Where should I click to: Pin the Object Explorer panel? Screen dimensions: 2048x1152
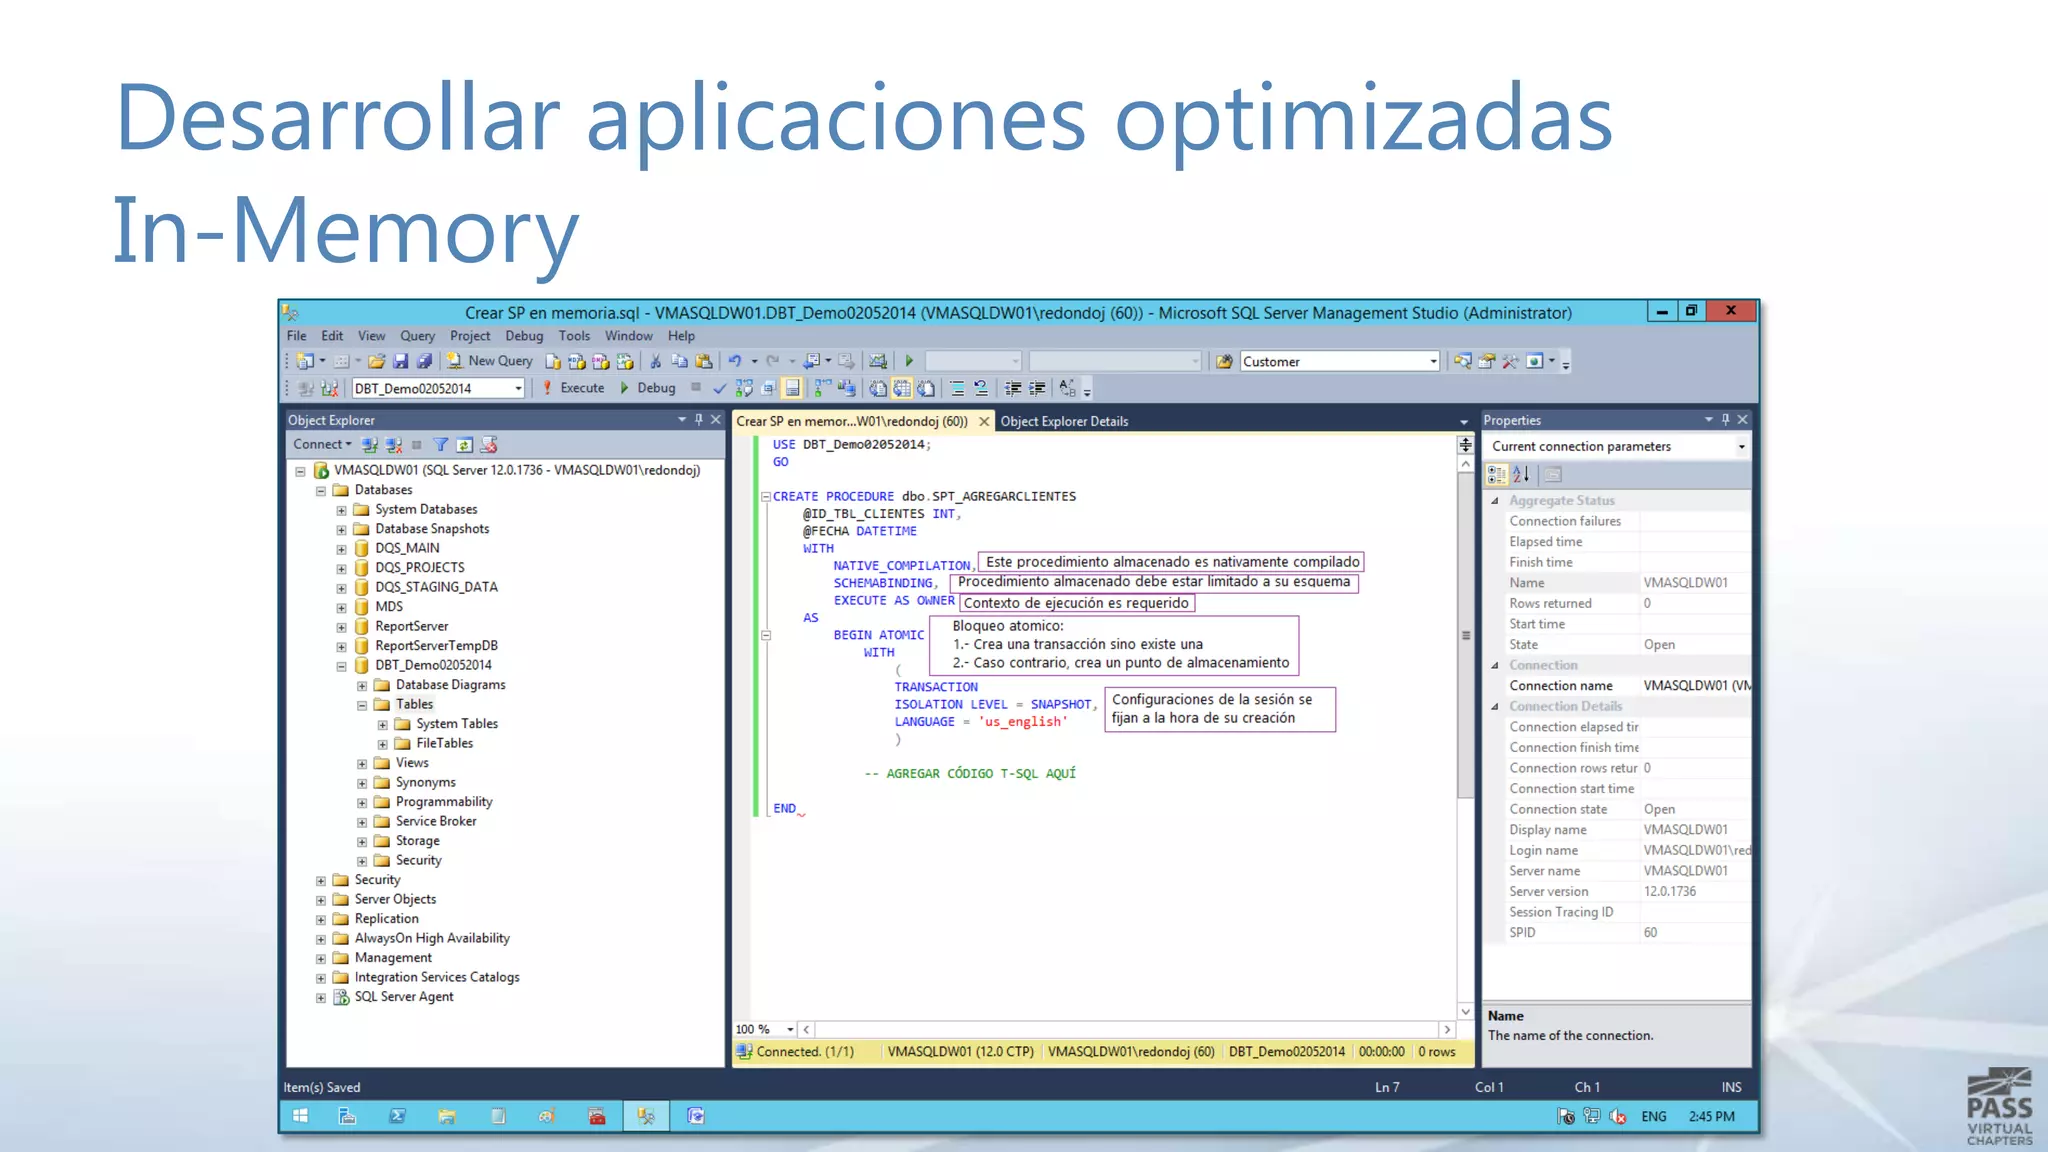point(699,420)
